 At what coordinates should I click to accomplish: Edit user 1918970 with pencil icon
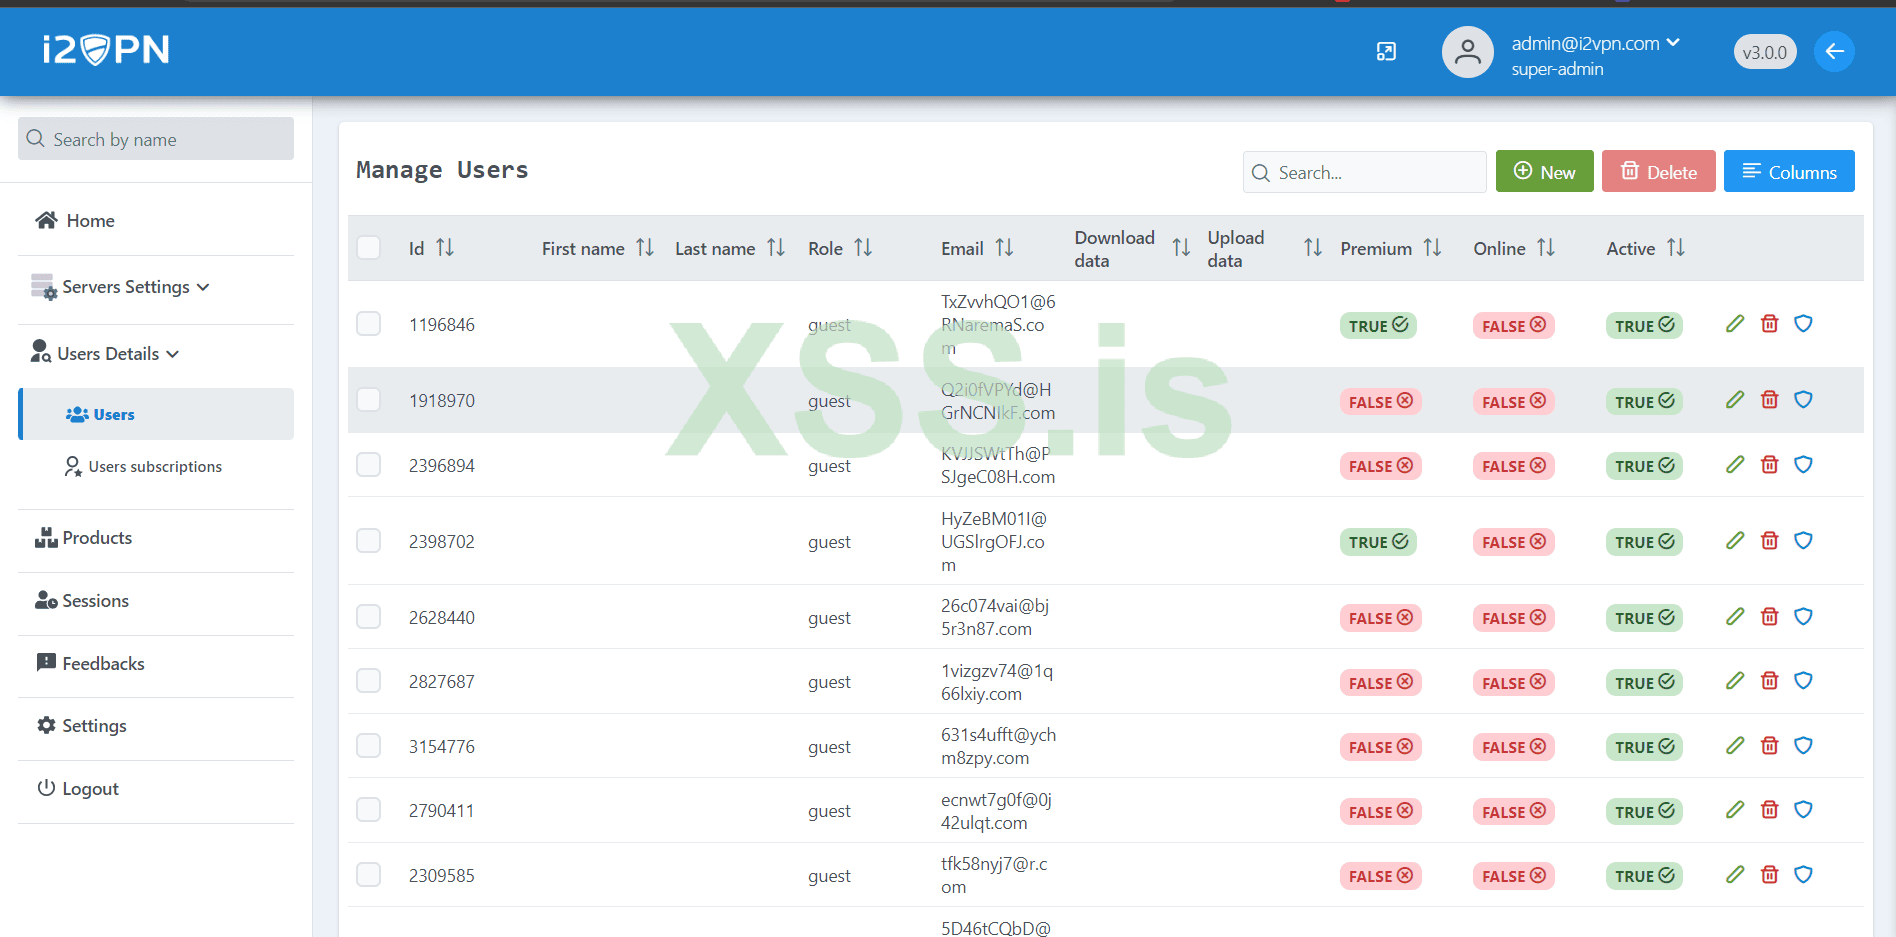click(x=1735, y=400)
